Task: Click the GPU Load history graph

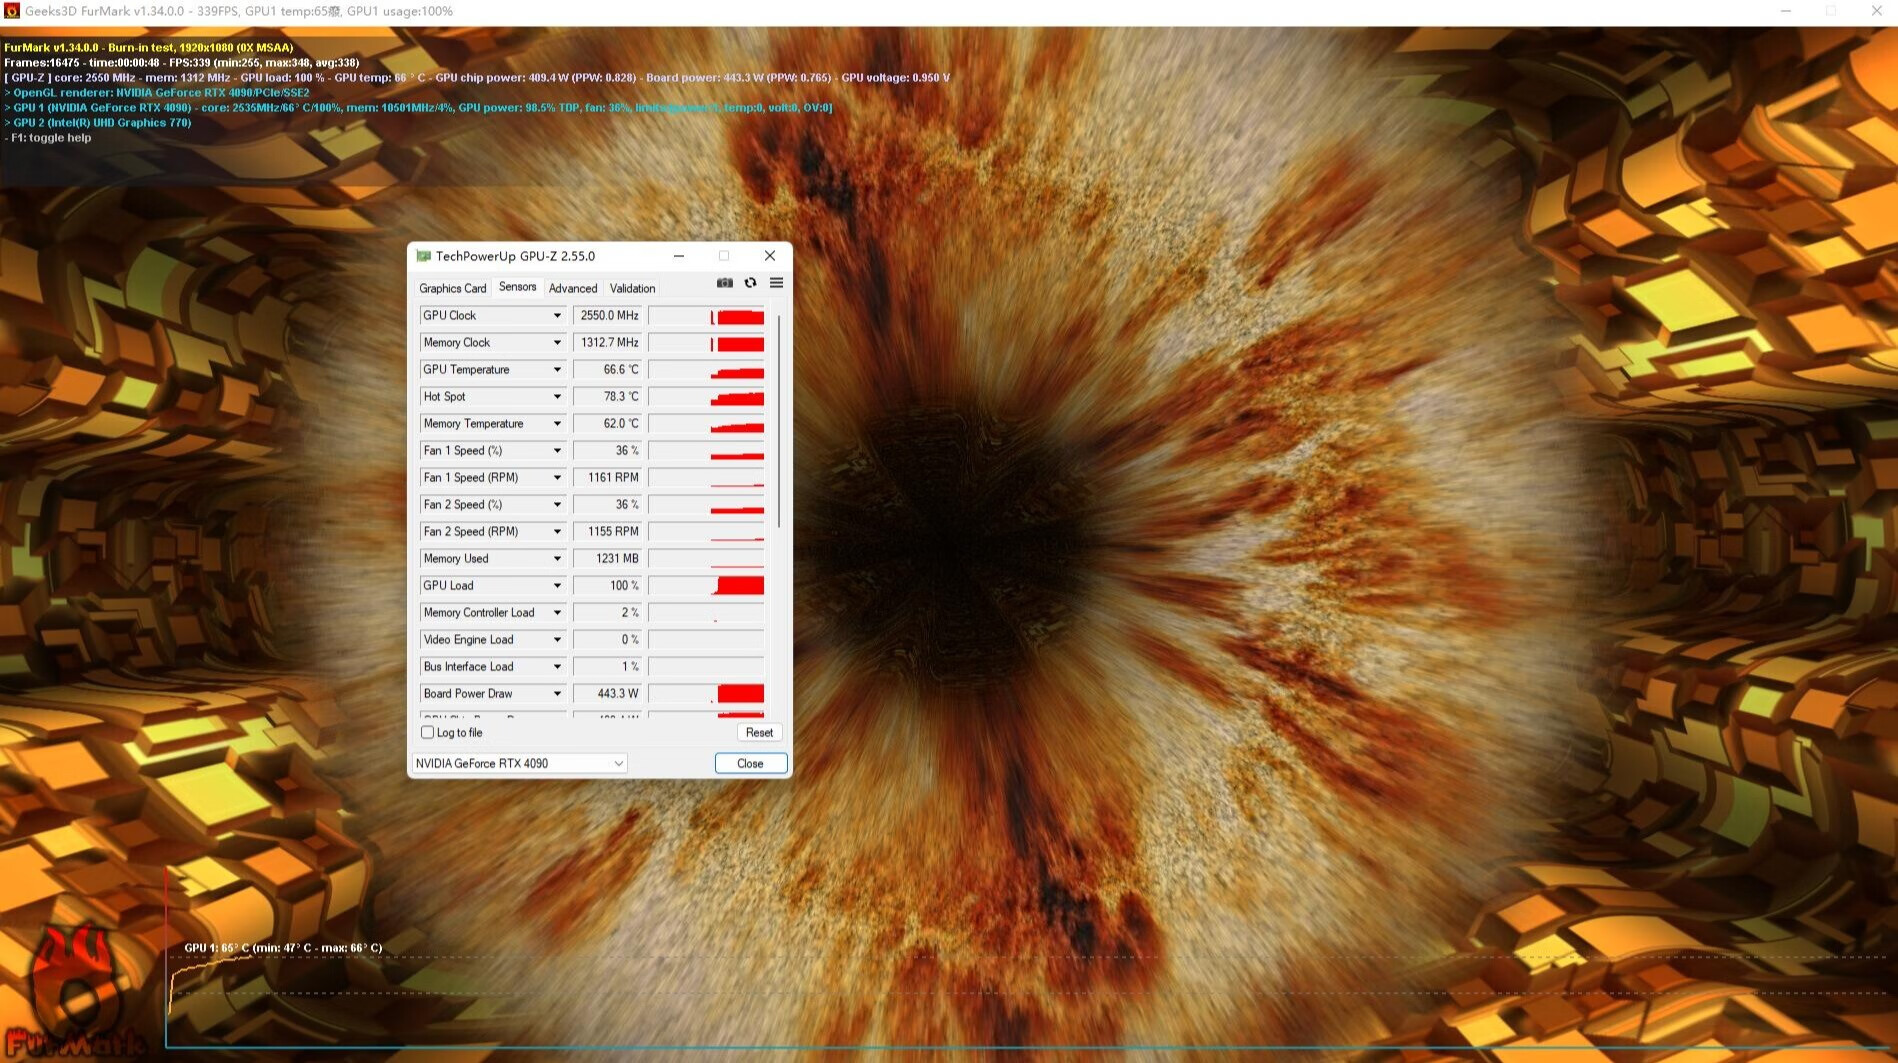Action: pos(706,586)
